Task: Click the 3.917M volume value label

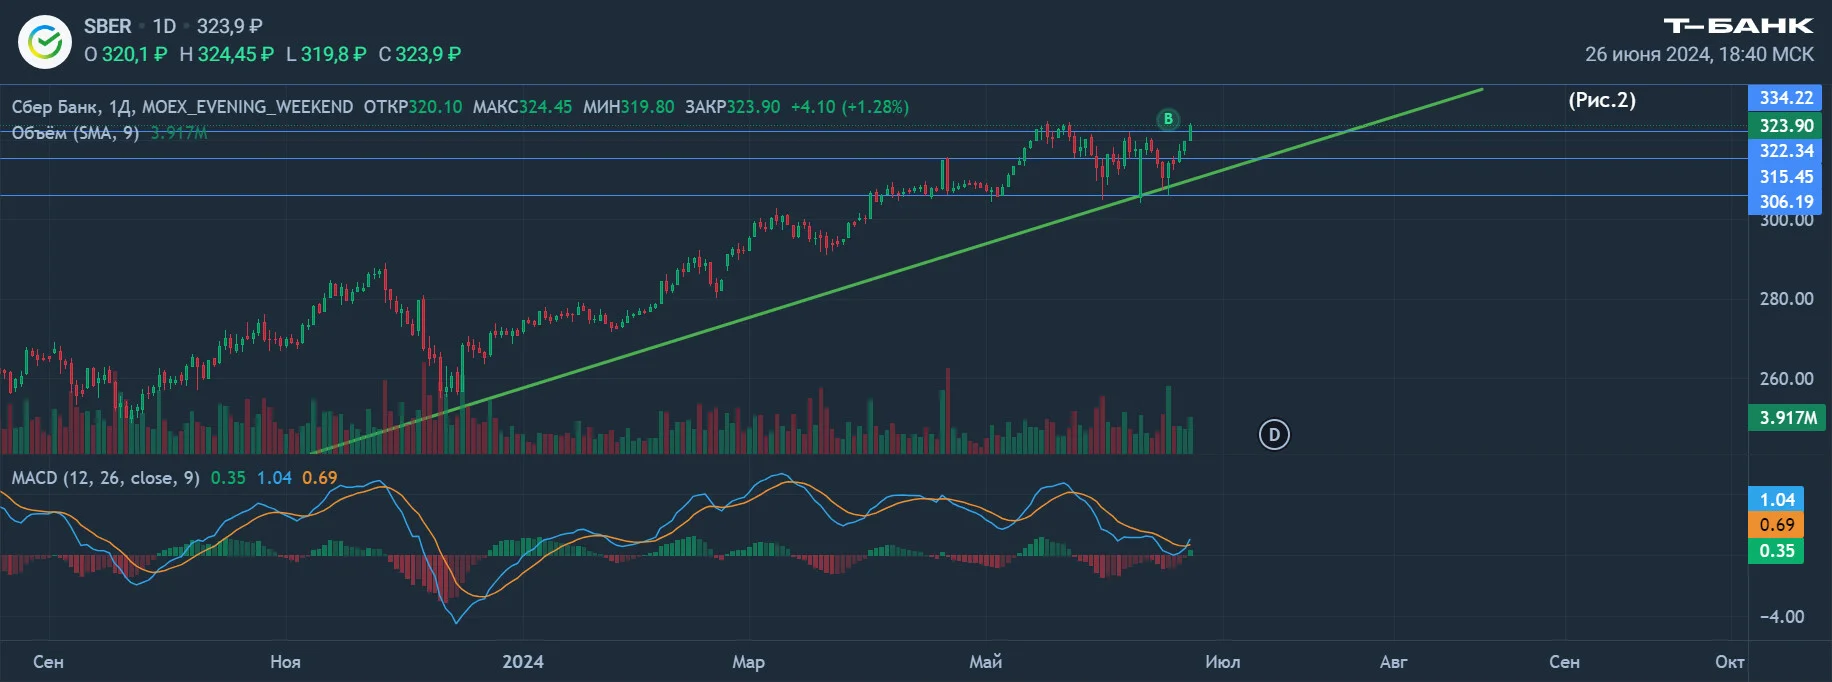Action: [x=1786, y=418]
